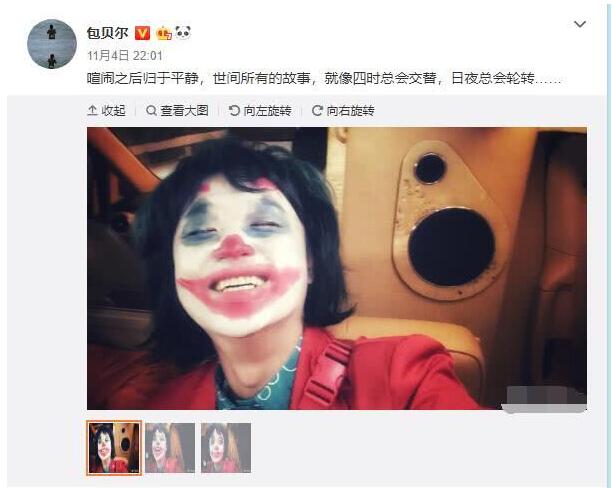The width and height of the screenshot is (613, 488).
Task: Click the rotate-right arrow icon
Action: pos(317,111)
